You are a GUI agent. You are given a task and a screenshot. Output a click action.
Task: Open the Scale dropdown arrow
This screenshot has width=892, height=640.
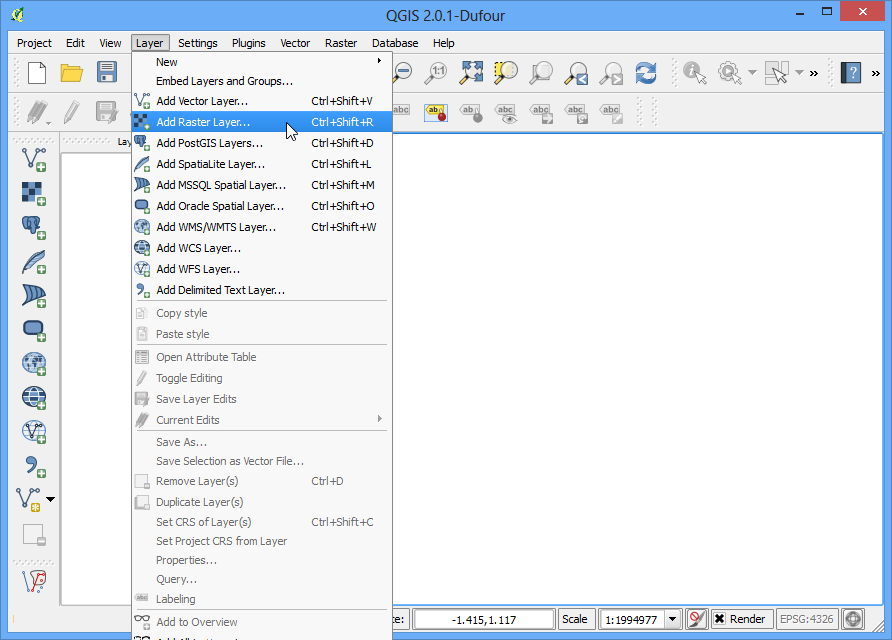[x=673, y=619]
